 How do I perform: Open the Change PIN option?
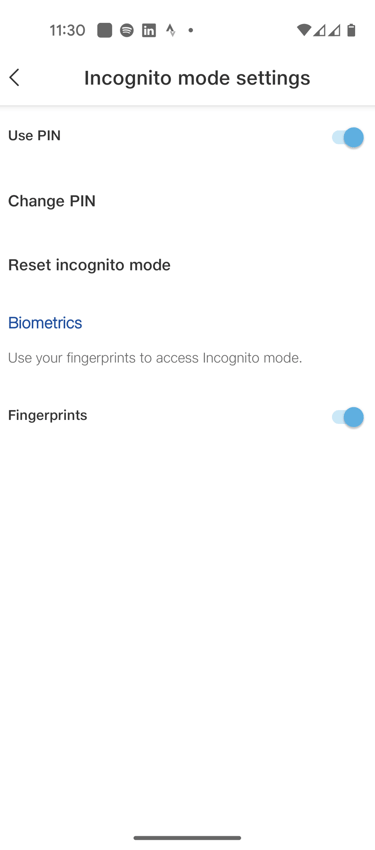pyautogui.click(x=188, y=201)
